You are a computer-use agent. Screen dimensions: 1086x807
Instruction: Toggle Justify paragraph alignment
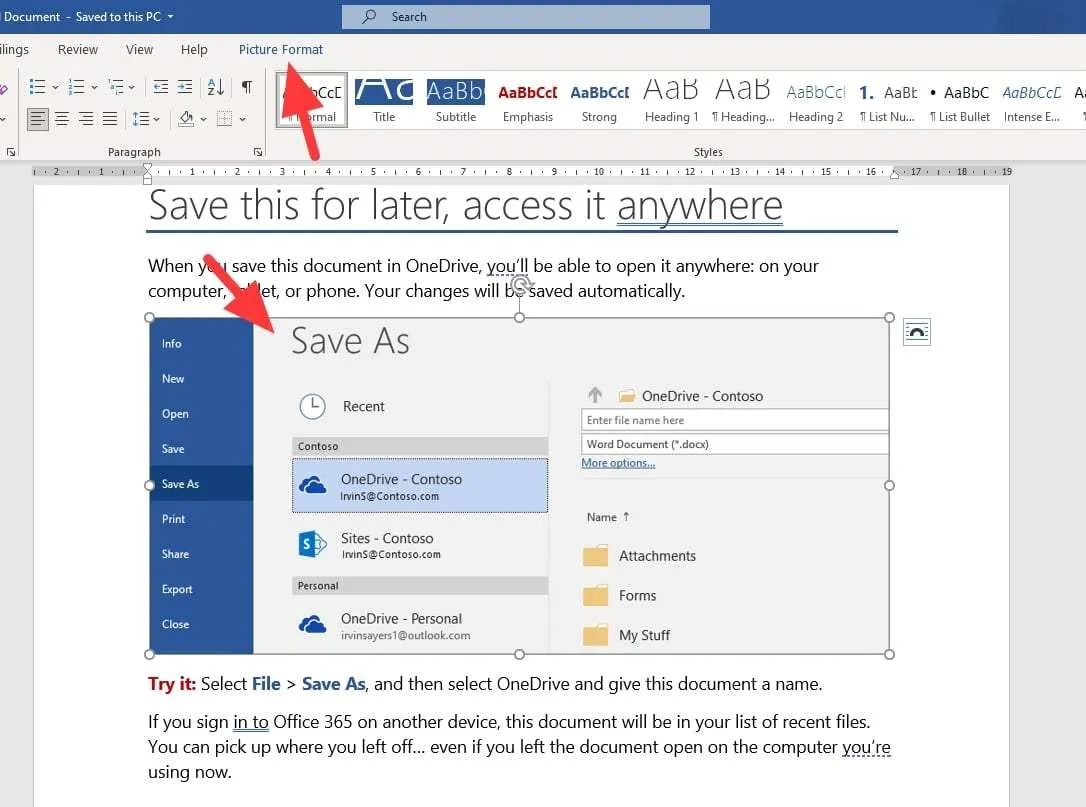110,119
